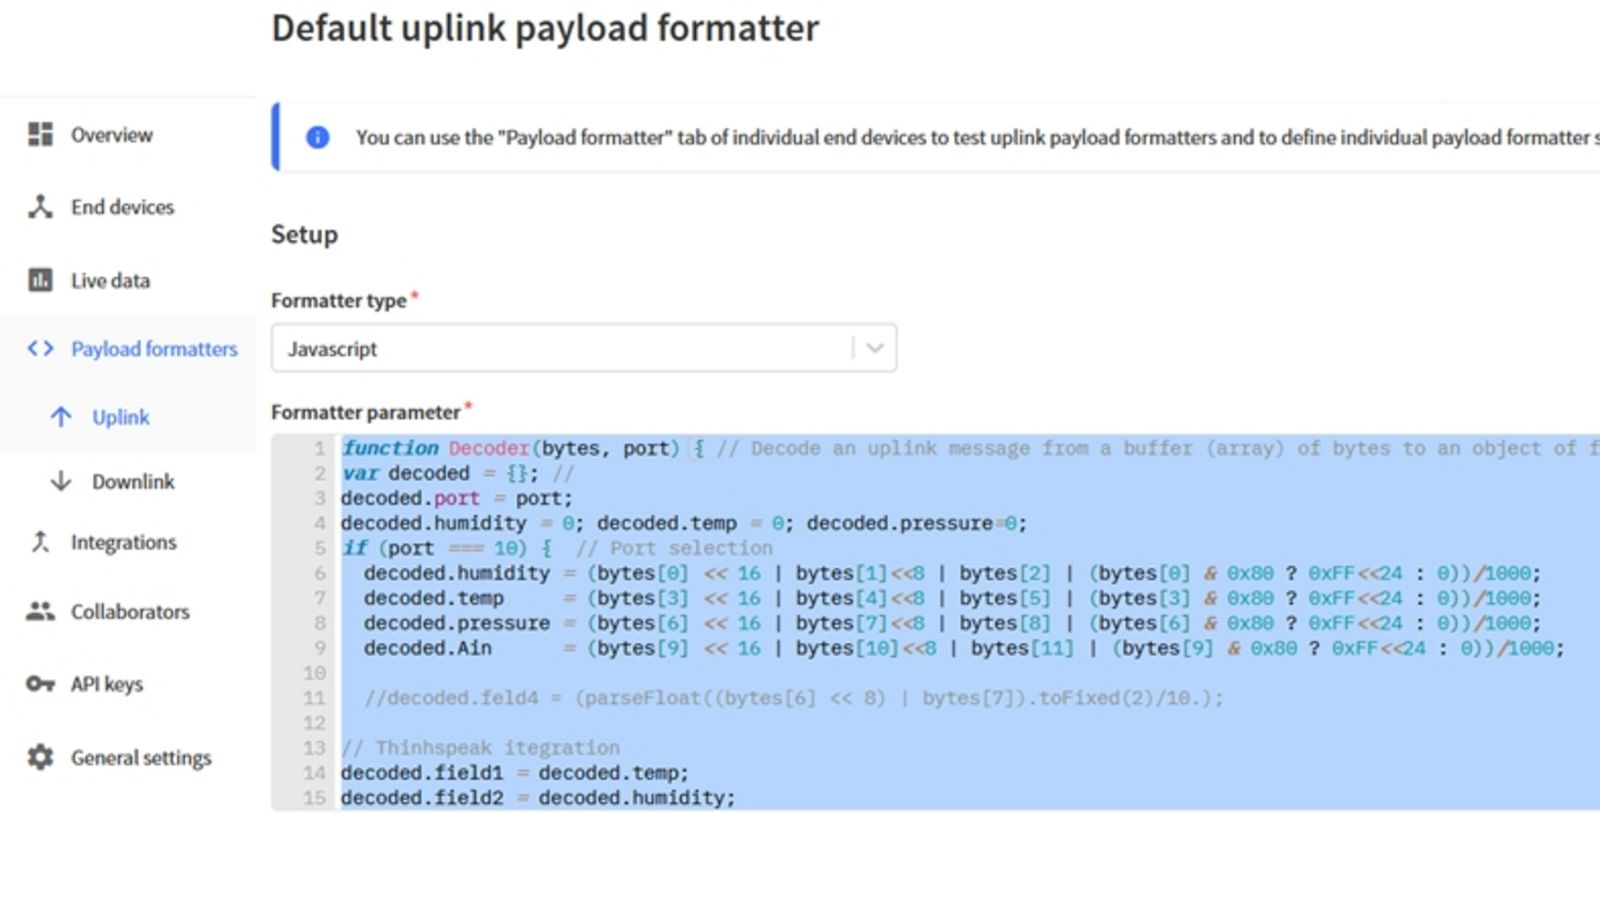Click code line 'decoded.field1 = decoded.temp;'
The height and width of the screenshot is (912, 1600).
pyautogui.click(x=515, y=773)
